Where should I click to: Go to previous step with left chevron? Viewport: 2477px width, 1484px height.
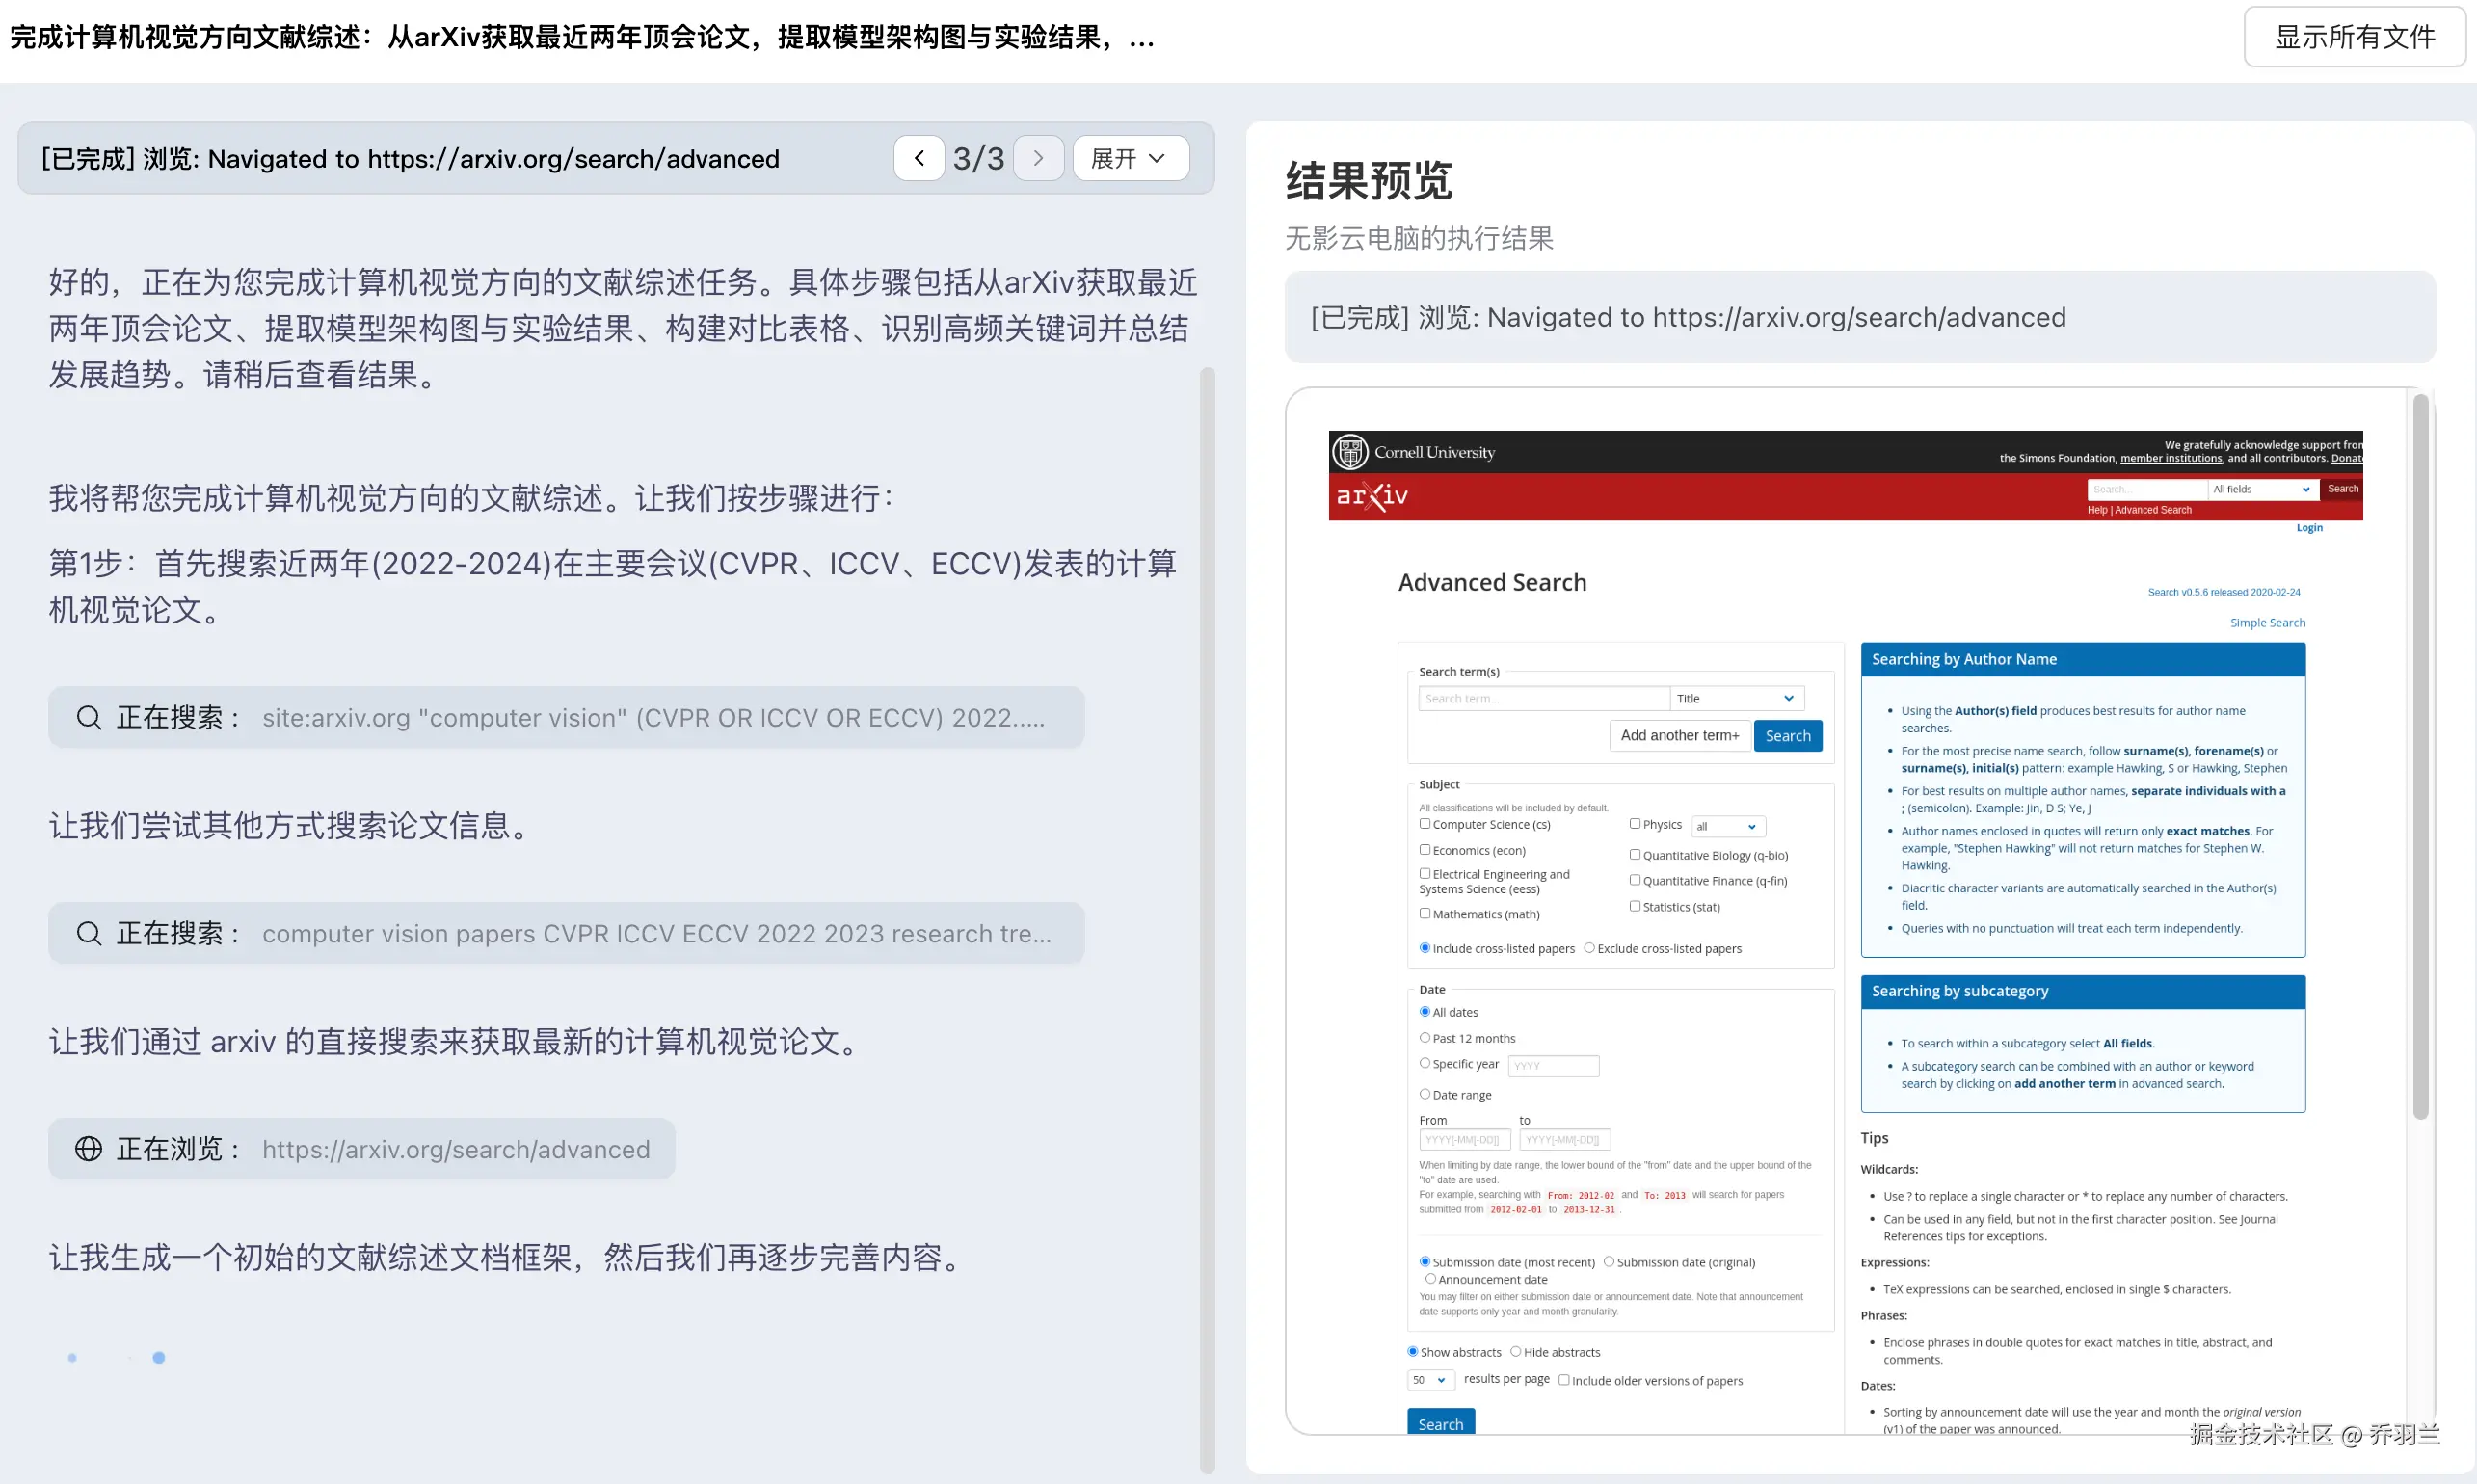coord(918,158)
